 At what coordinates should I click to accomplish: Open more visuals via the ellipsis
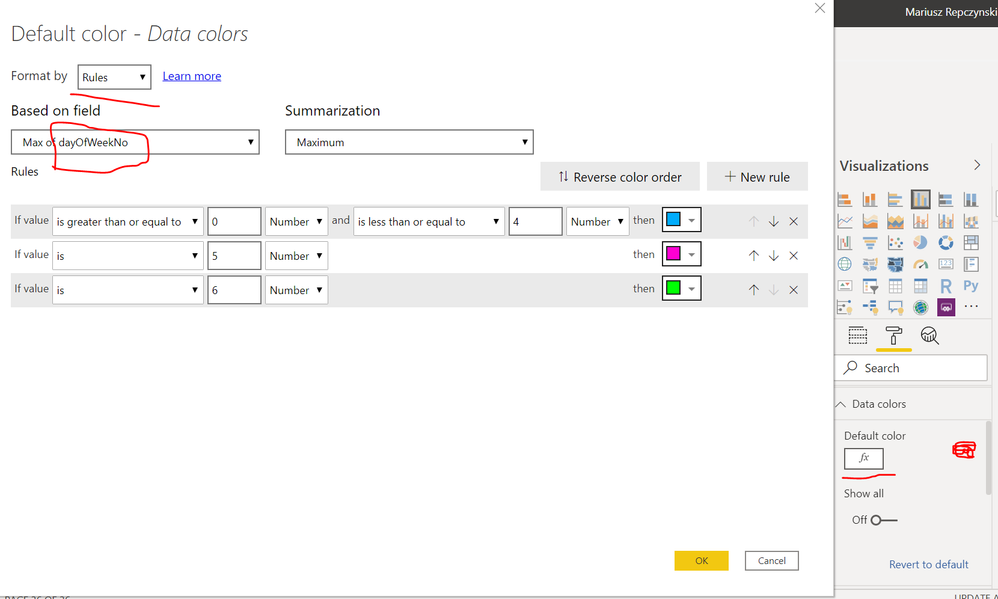pos(971,307)
